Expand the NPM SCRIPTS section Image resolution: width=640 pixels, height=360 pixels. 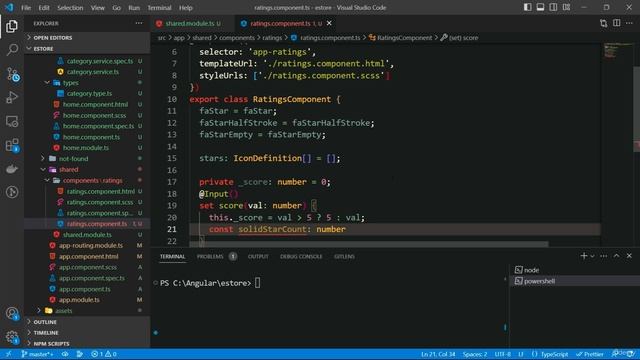[87, 344]
